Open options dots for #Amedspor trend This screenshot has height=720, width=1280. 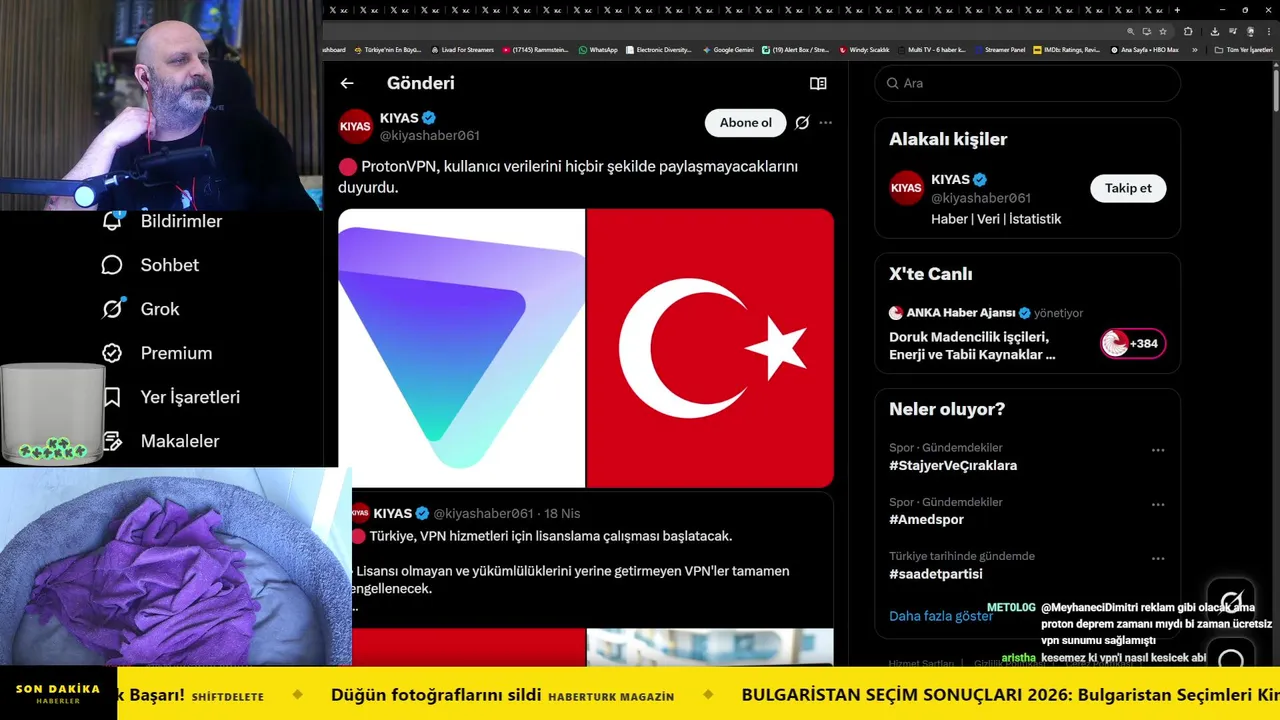click(1158, 505)
